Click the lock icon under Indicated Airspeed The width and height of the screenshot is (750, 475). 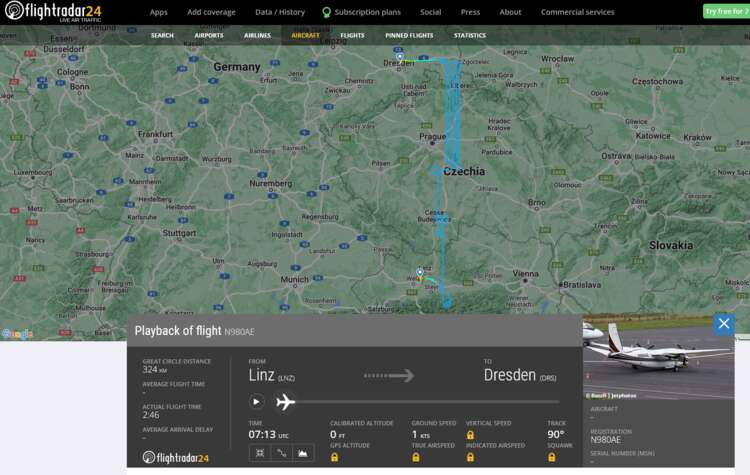point(470,457)
